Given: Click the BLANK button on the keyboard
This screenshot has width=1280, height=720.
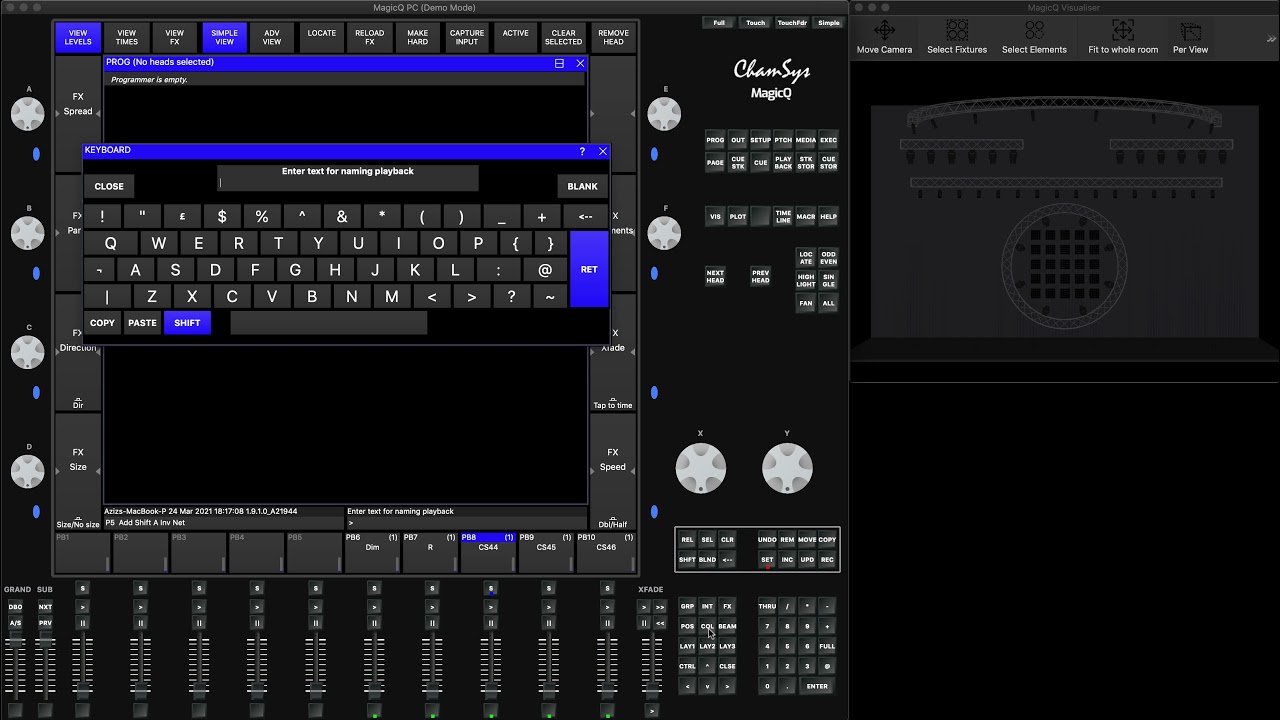Looking at the screenshot, I should pos(582,186).
